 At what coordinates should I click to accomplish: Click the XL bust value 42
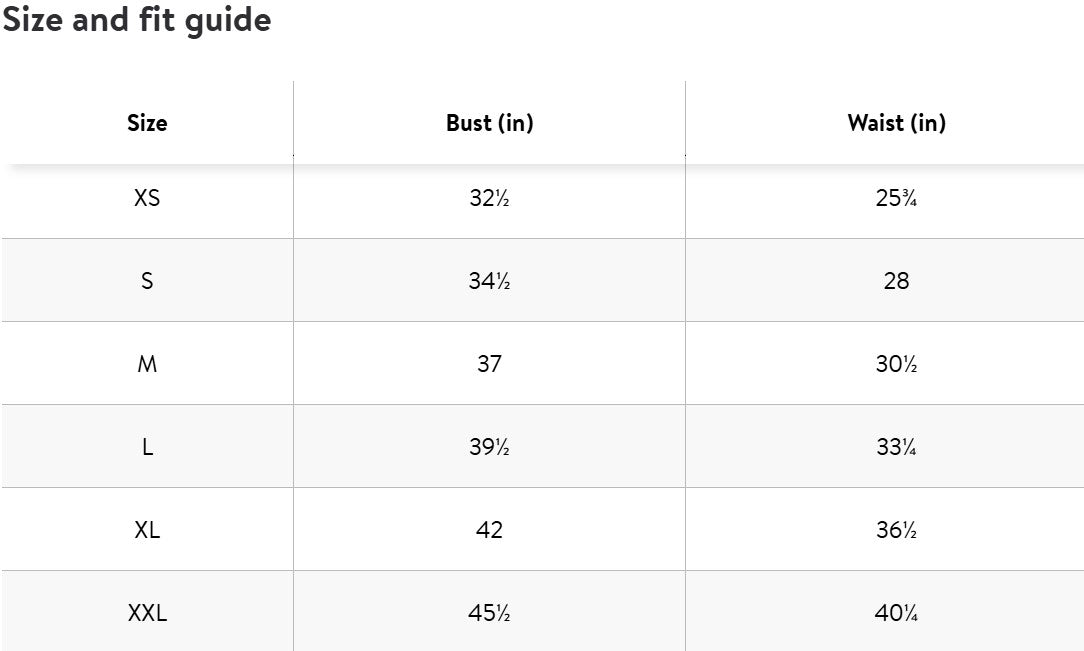489,530
